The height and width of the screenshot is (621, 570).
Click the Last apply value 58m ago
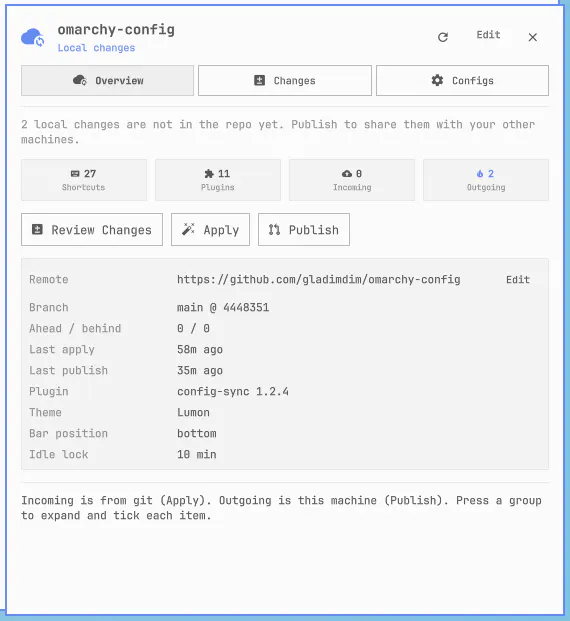click(x=200, y=350)
